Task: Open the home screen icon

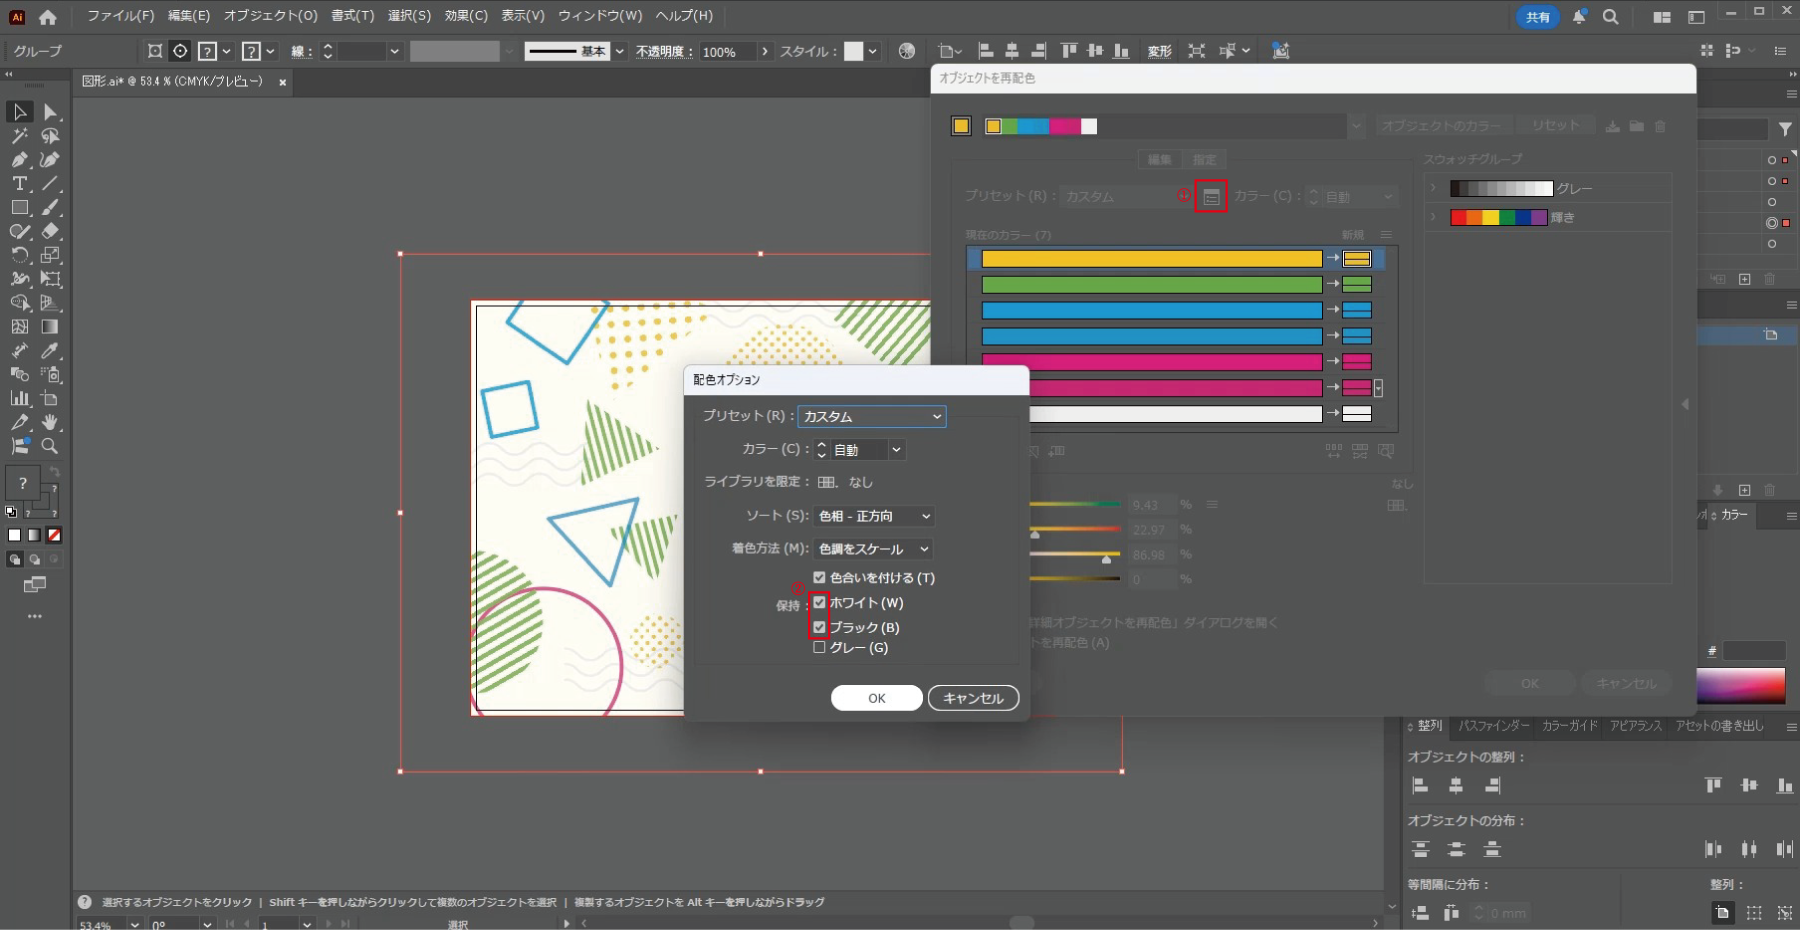Action: click(48, 16)
